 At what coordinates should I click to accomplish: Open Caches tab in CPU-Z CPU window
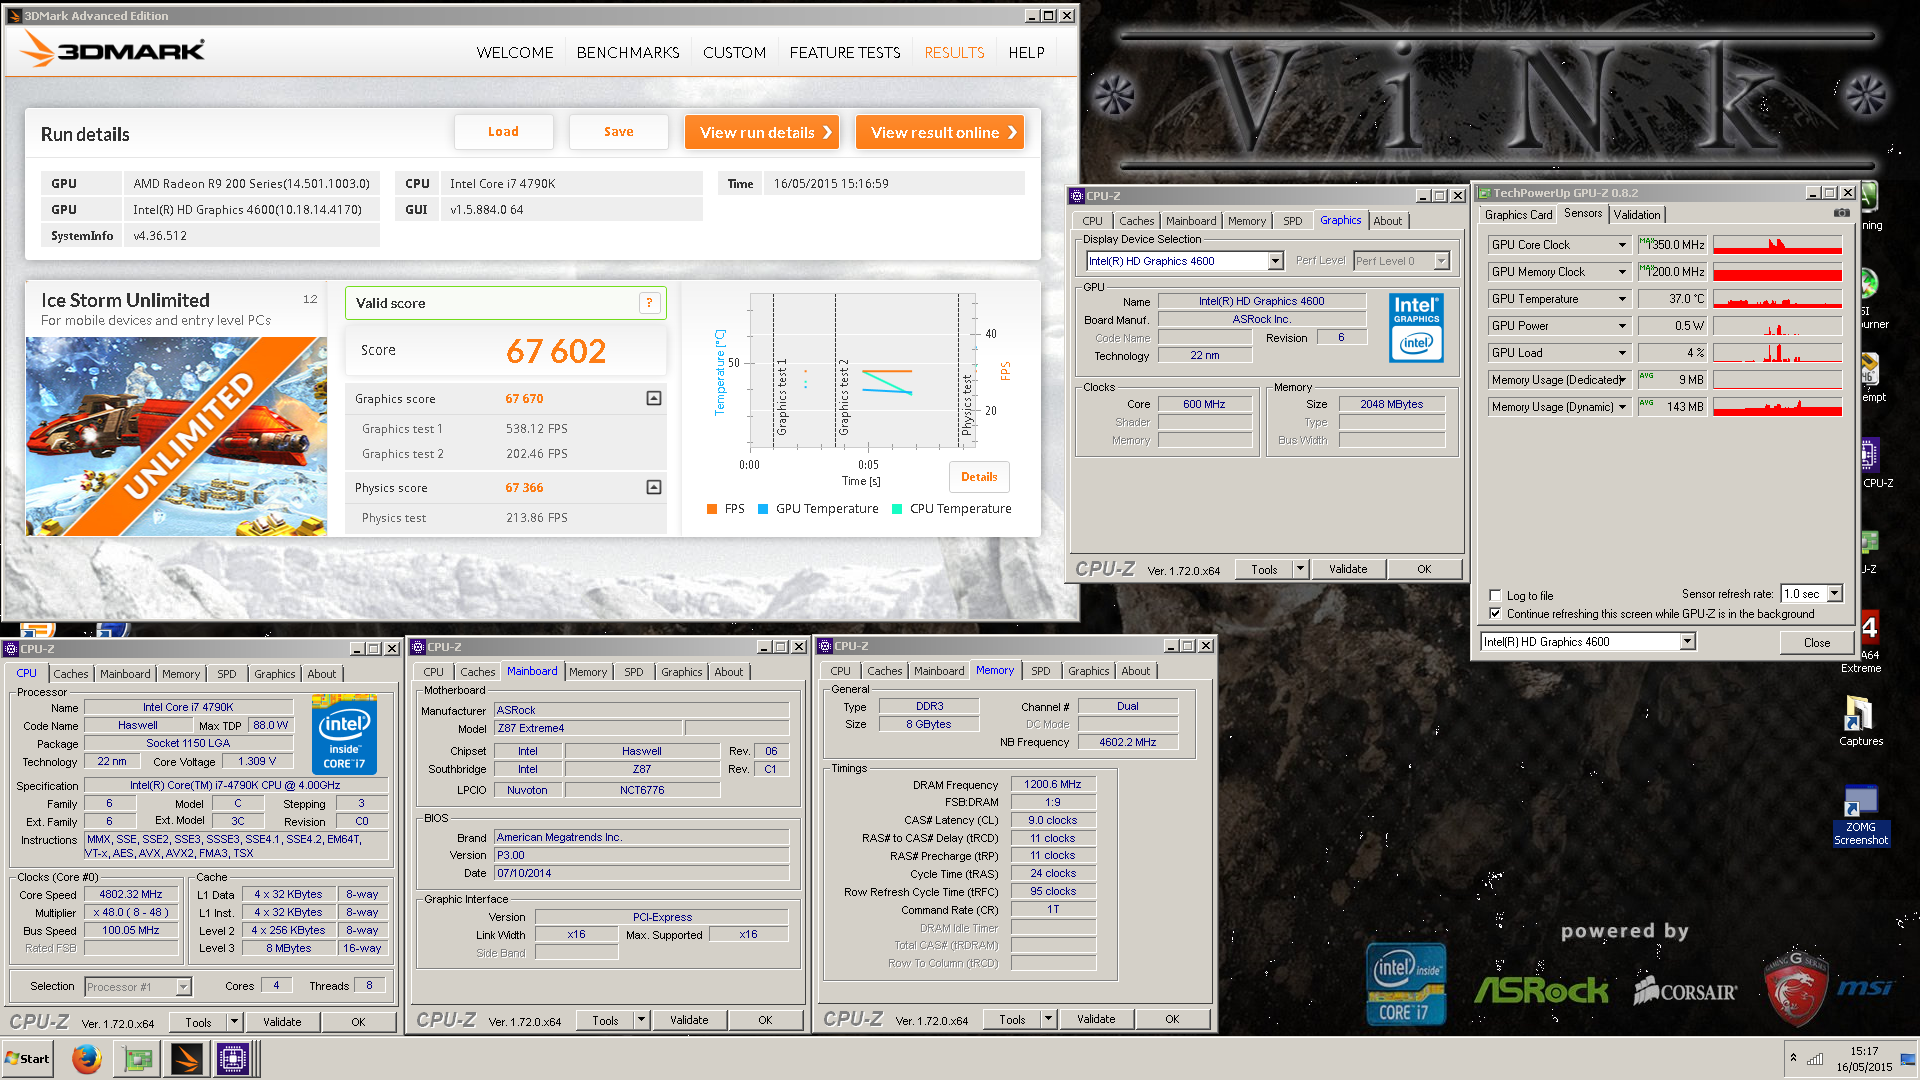tap(70, 674)
